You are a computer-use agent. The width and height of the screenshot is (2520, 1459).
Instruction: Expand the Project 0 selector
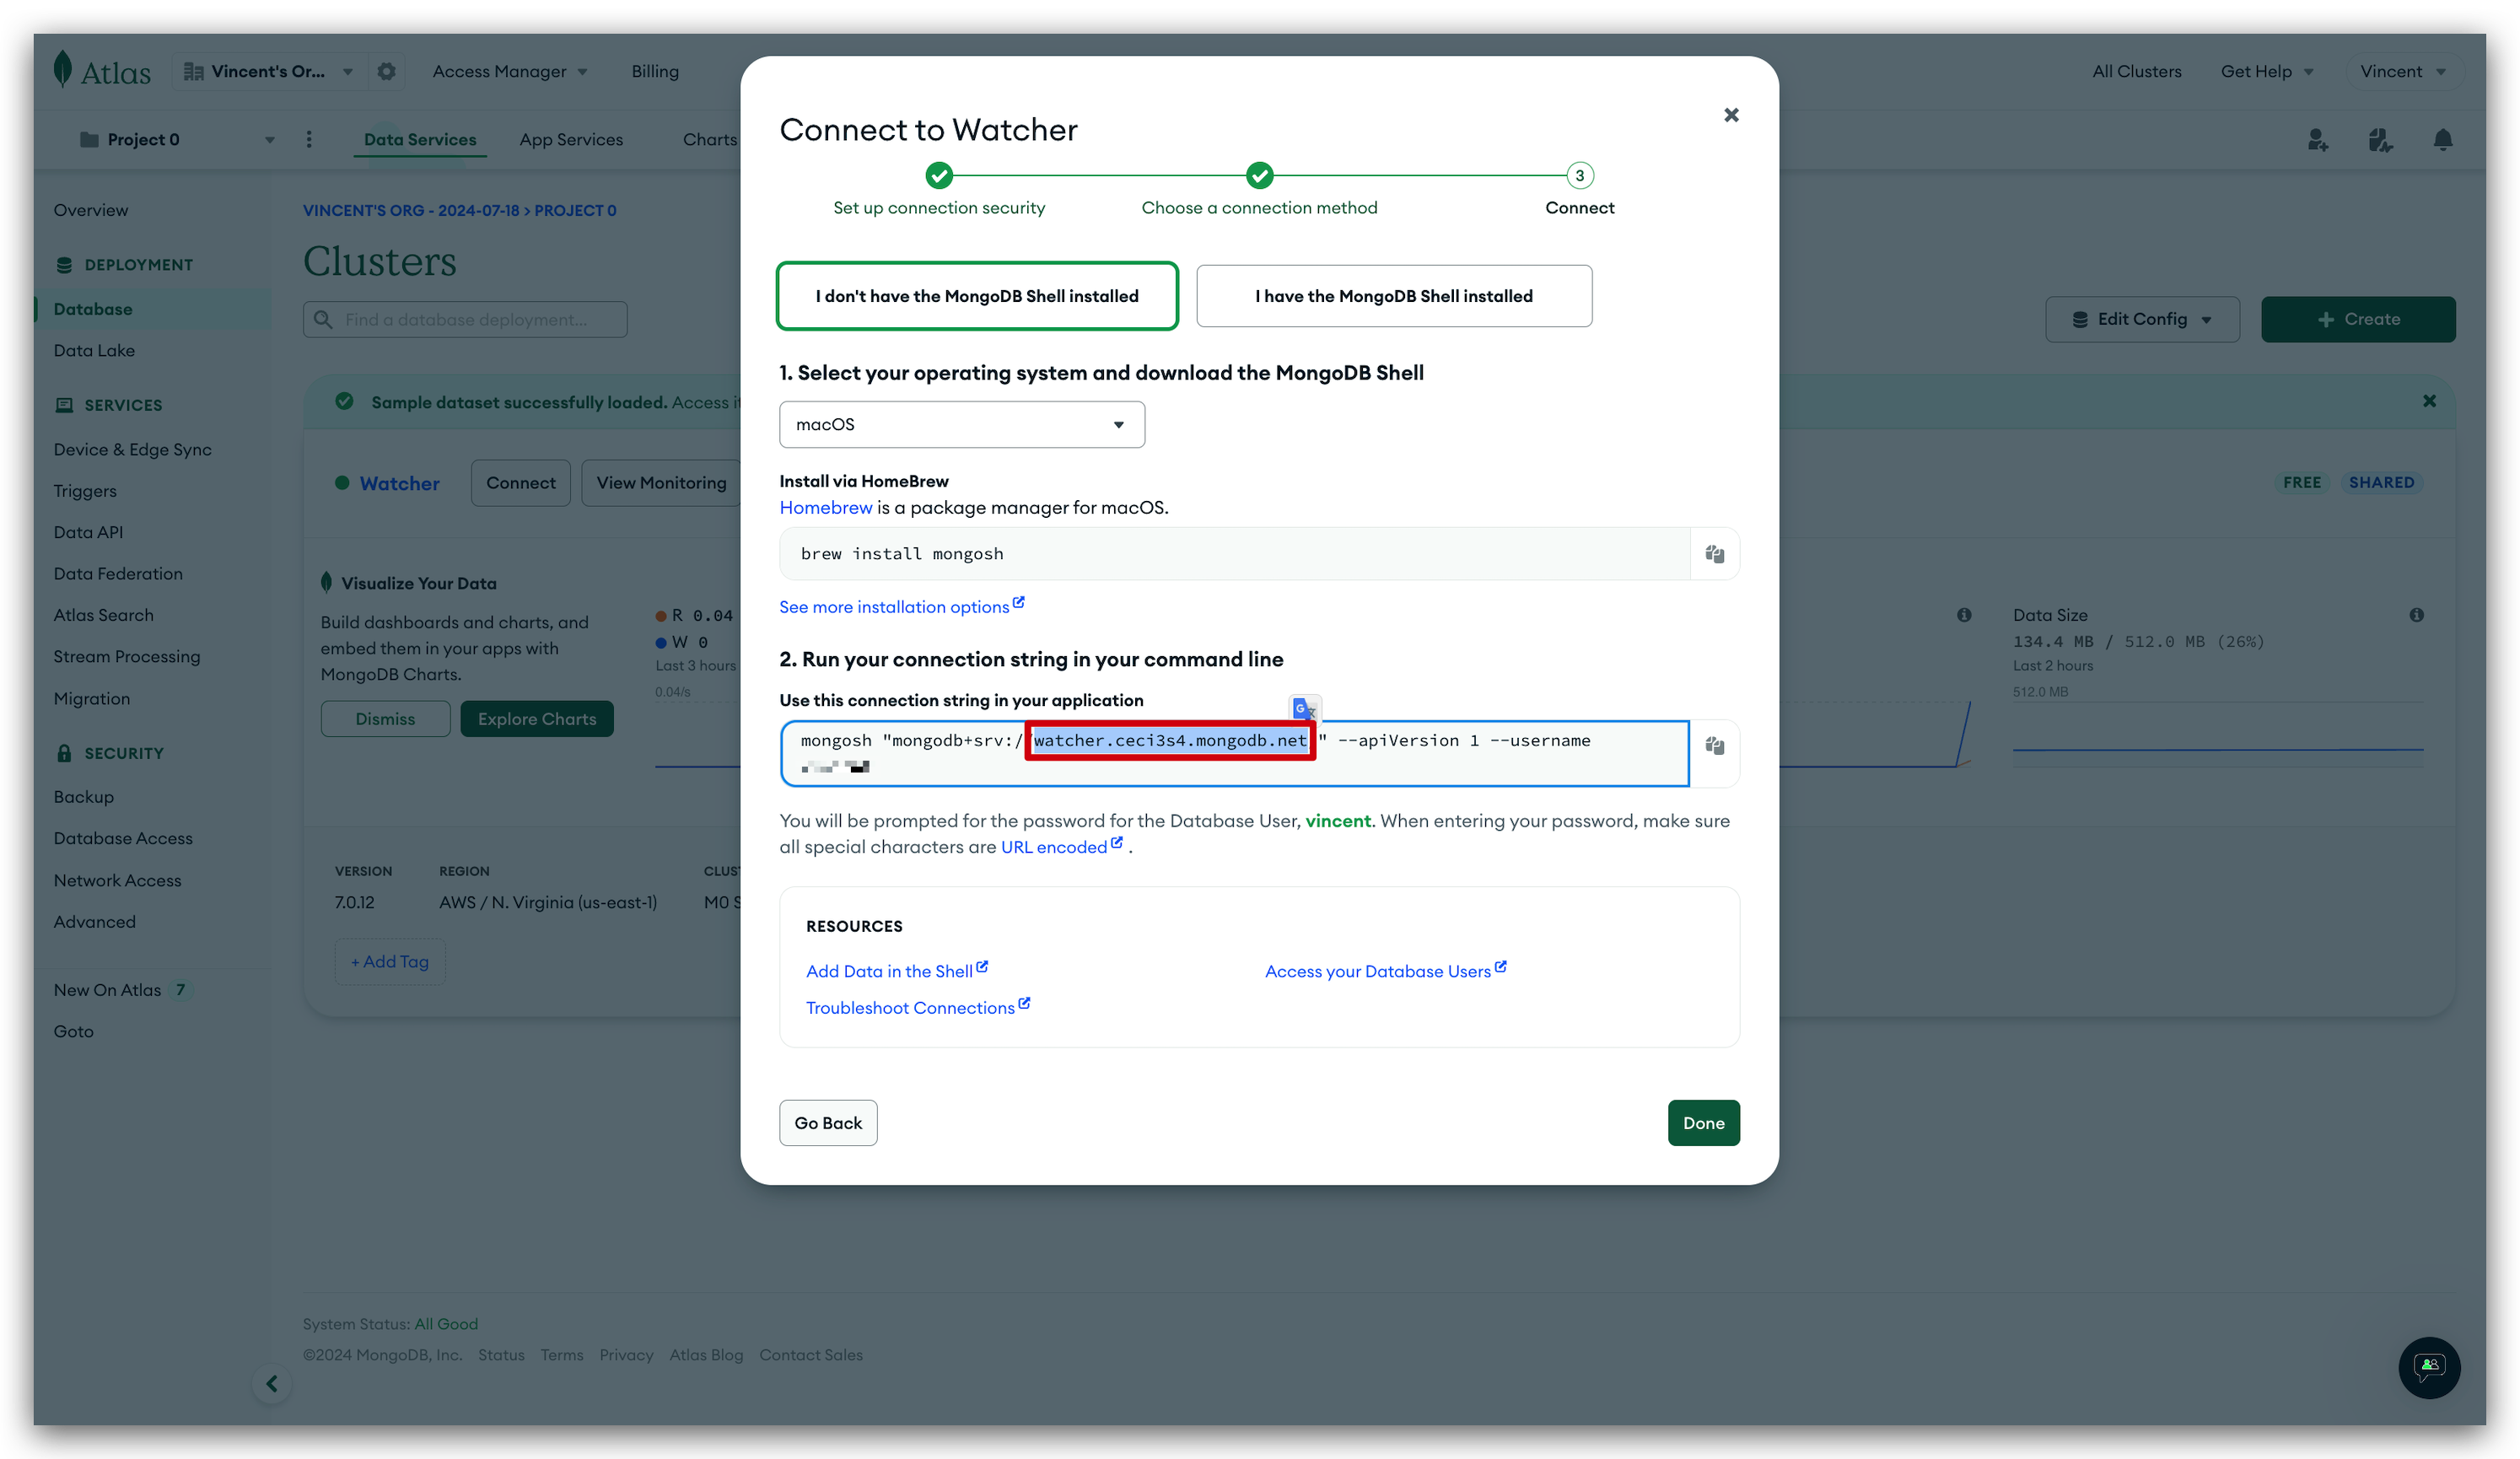pyautogui.click(x=177, y=139)
